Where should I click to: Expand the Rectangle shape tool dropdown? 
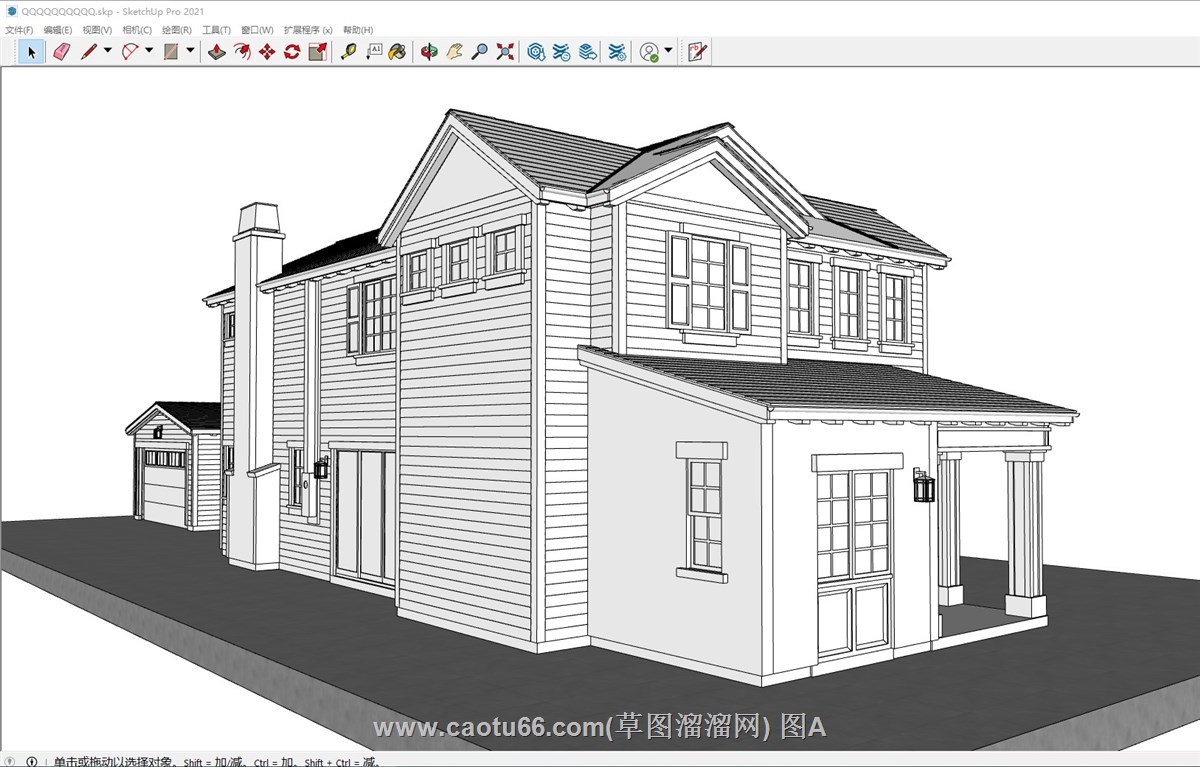pyautogui.click(x=190, y=52)
